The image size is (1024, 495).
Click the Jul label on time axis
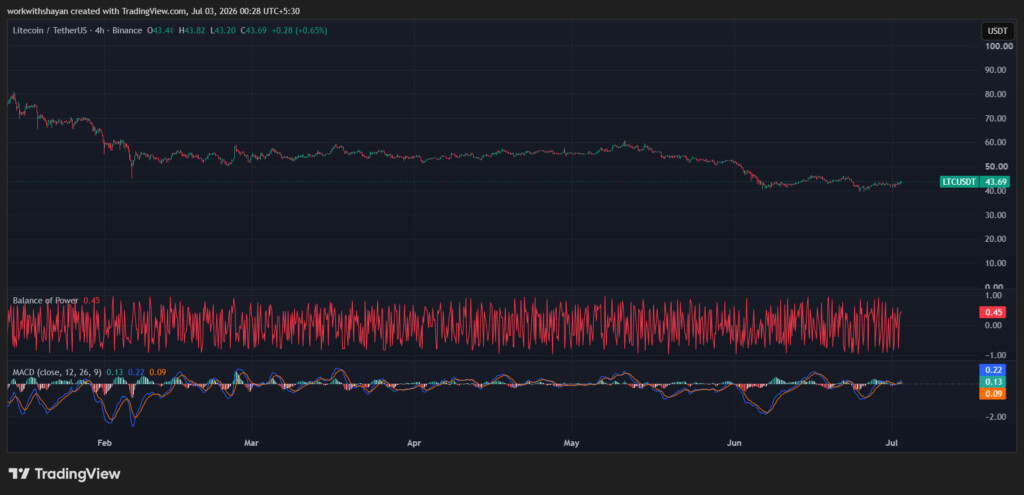pyautogui.click(x=893, y=443)
